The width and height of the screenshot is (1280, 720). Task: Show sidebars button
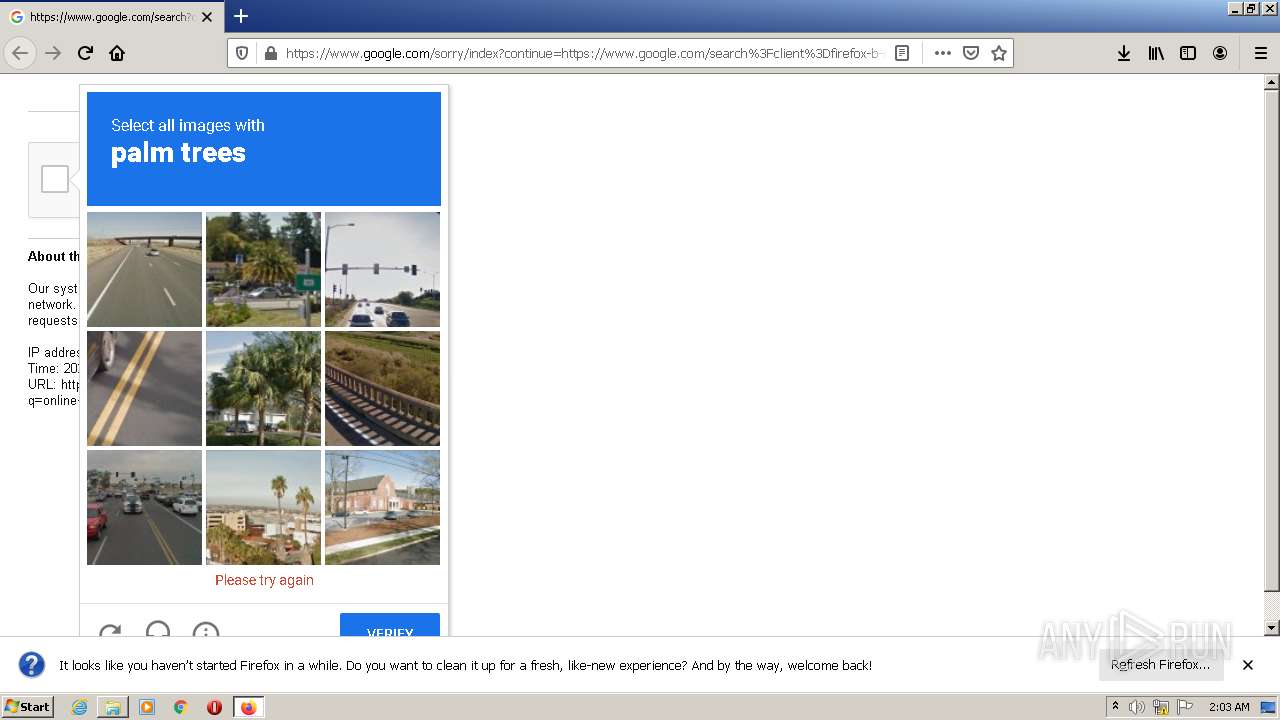click(x=1188, y=53)
